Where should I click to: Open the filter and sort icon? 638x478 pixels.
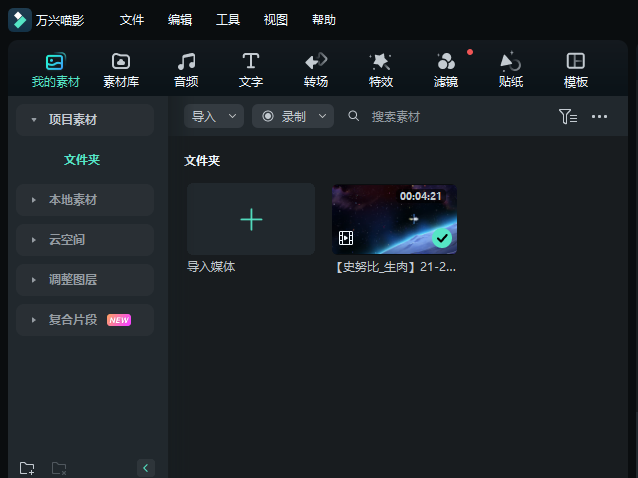(568, 116)
